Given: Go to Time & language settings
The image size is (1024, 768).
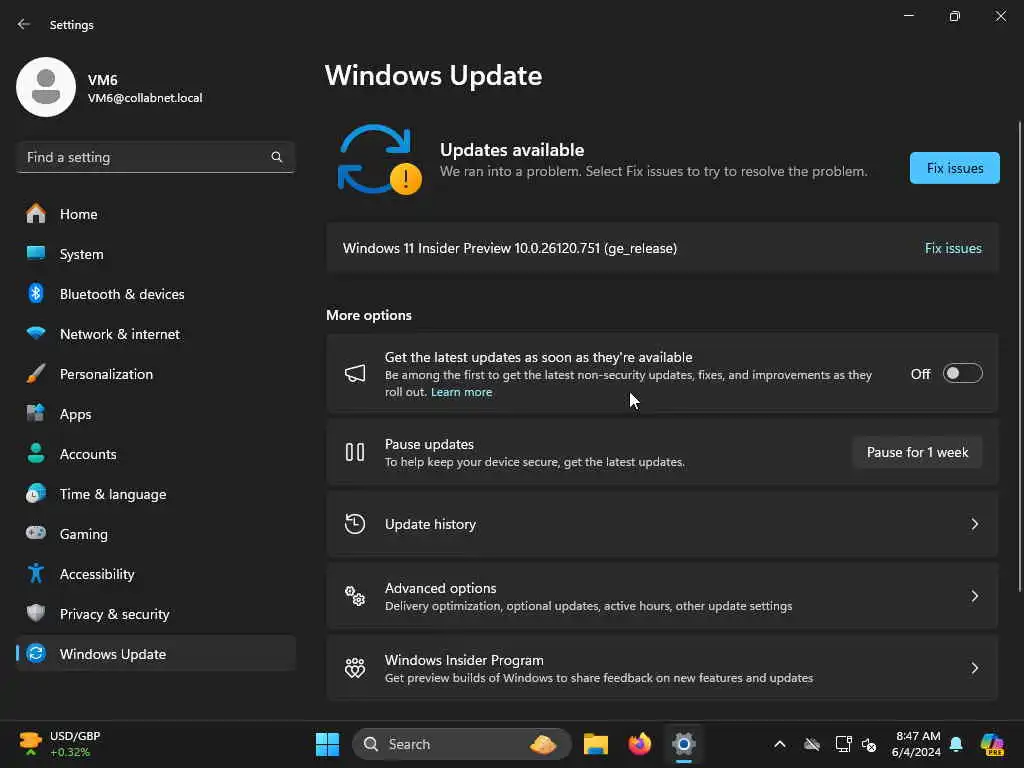Looking at the screenshot, I should click(155, 494).
